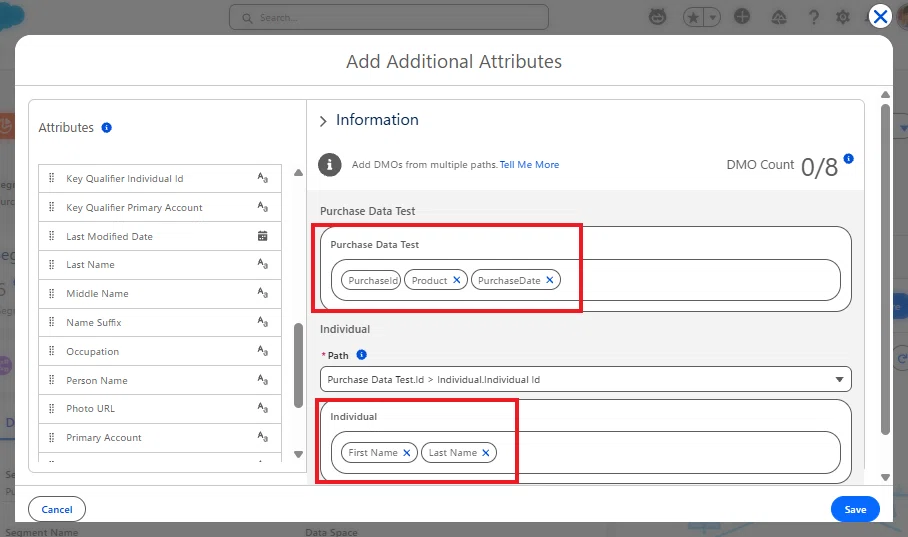
Task: Select Last Modified Date attribute
Action: coord(160,236)
